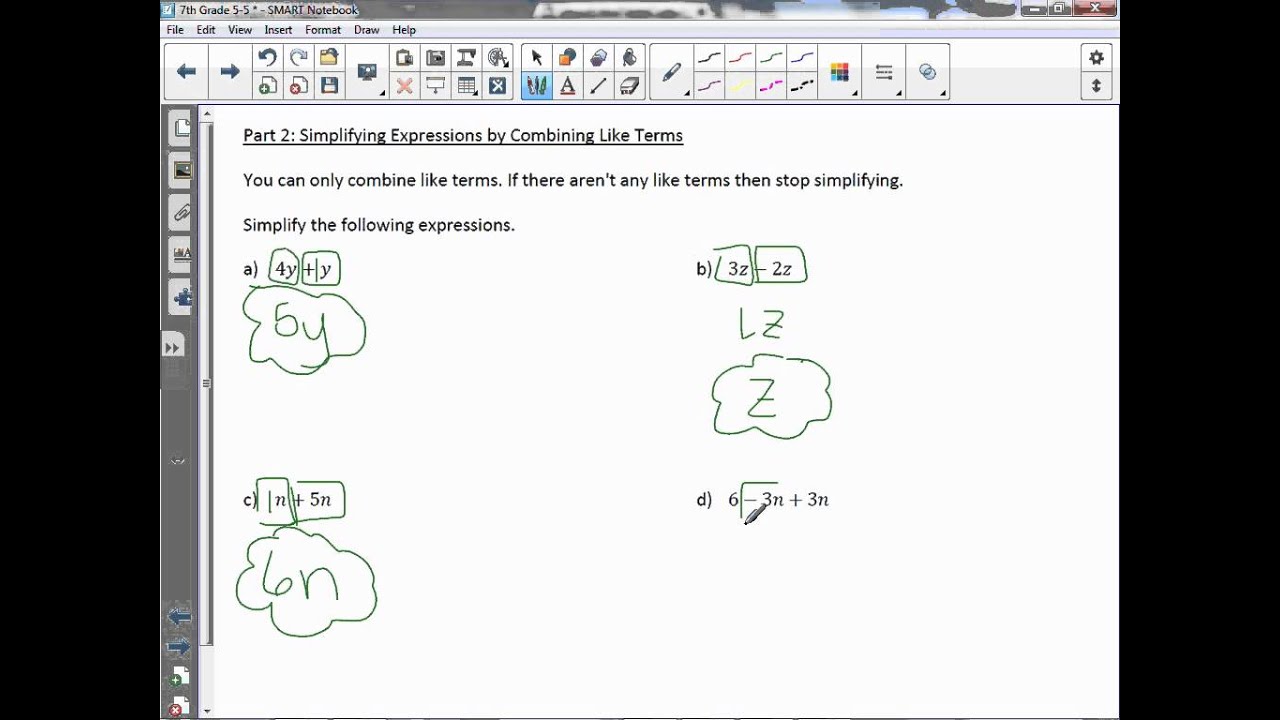The image size is (1280, 720).
Task: Open the screen capture camera icon
Action: coord(435,57)
